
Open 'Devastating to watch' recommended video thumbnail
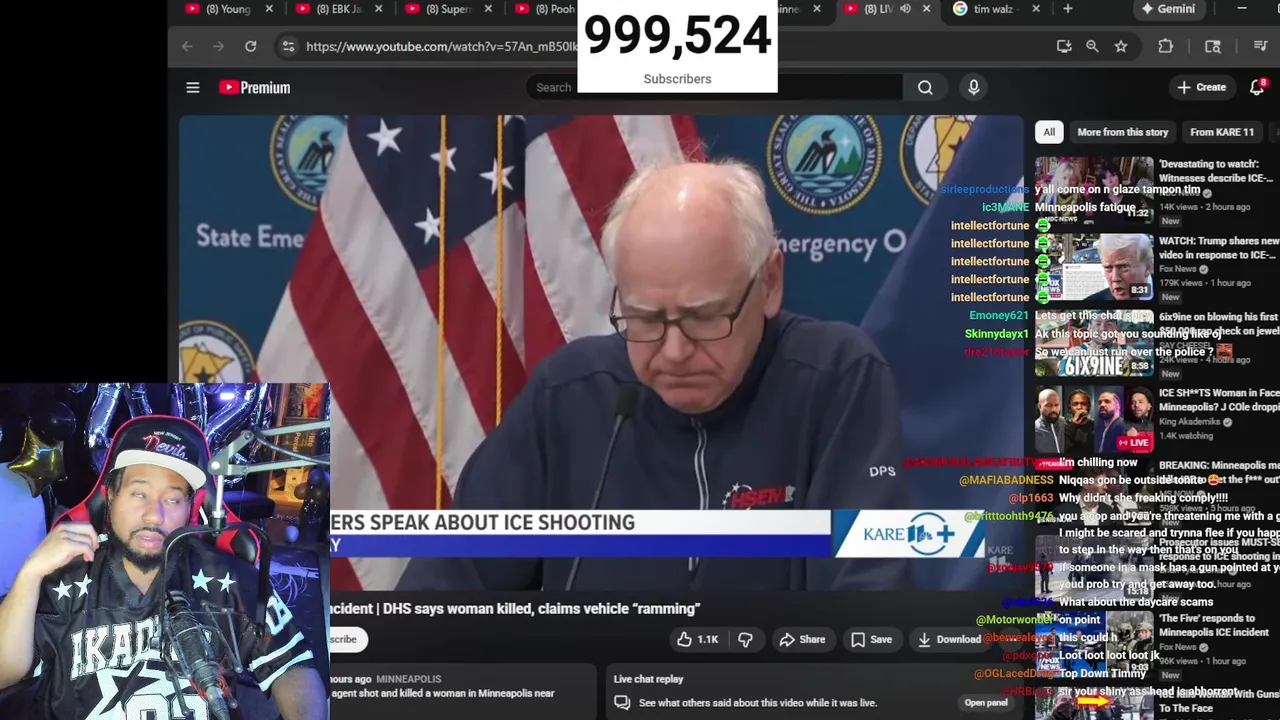pyautogui.click(x=1094, y=190)
